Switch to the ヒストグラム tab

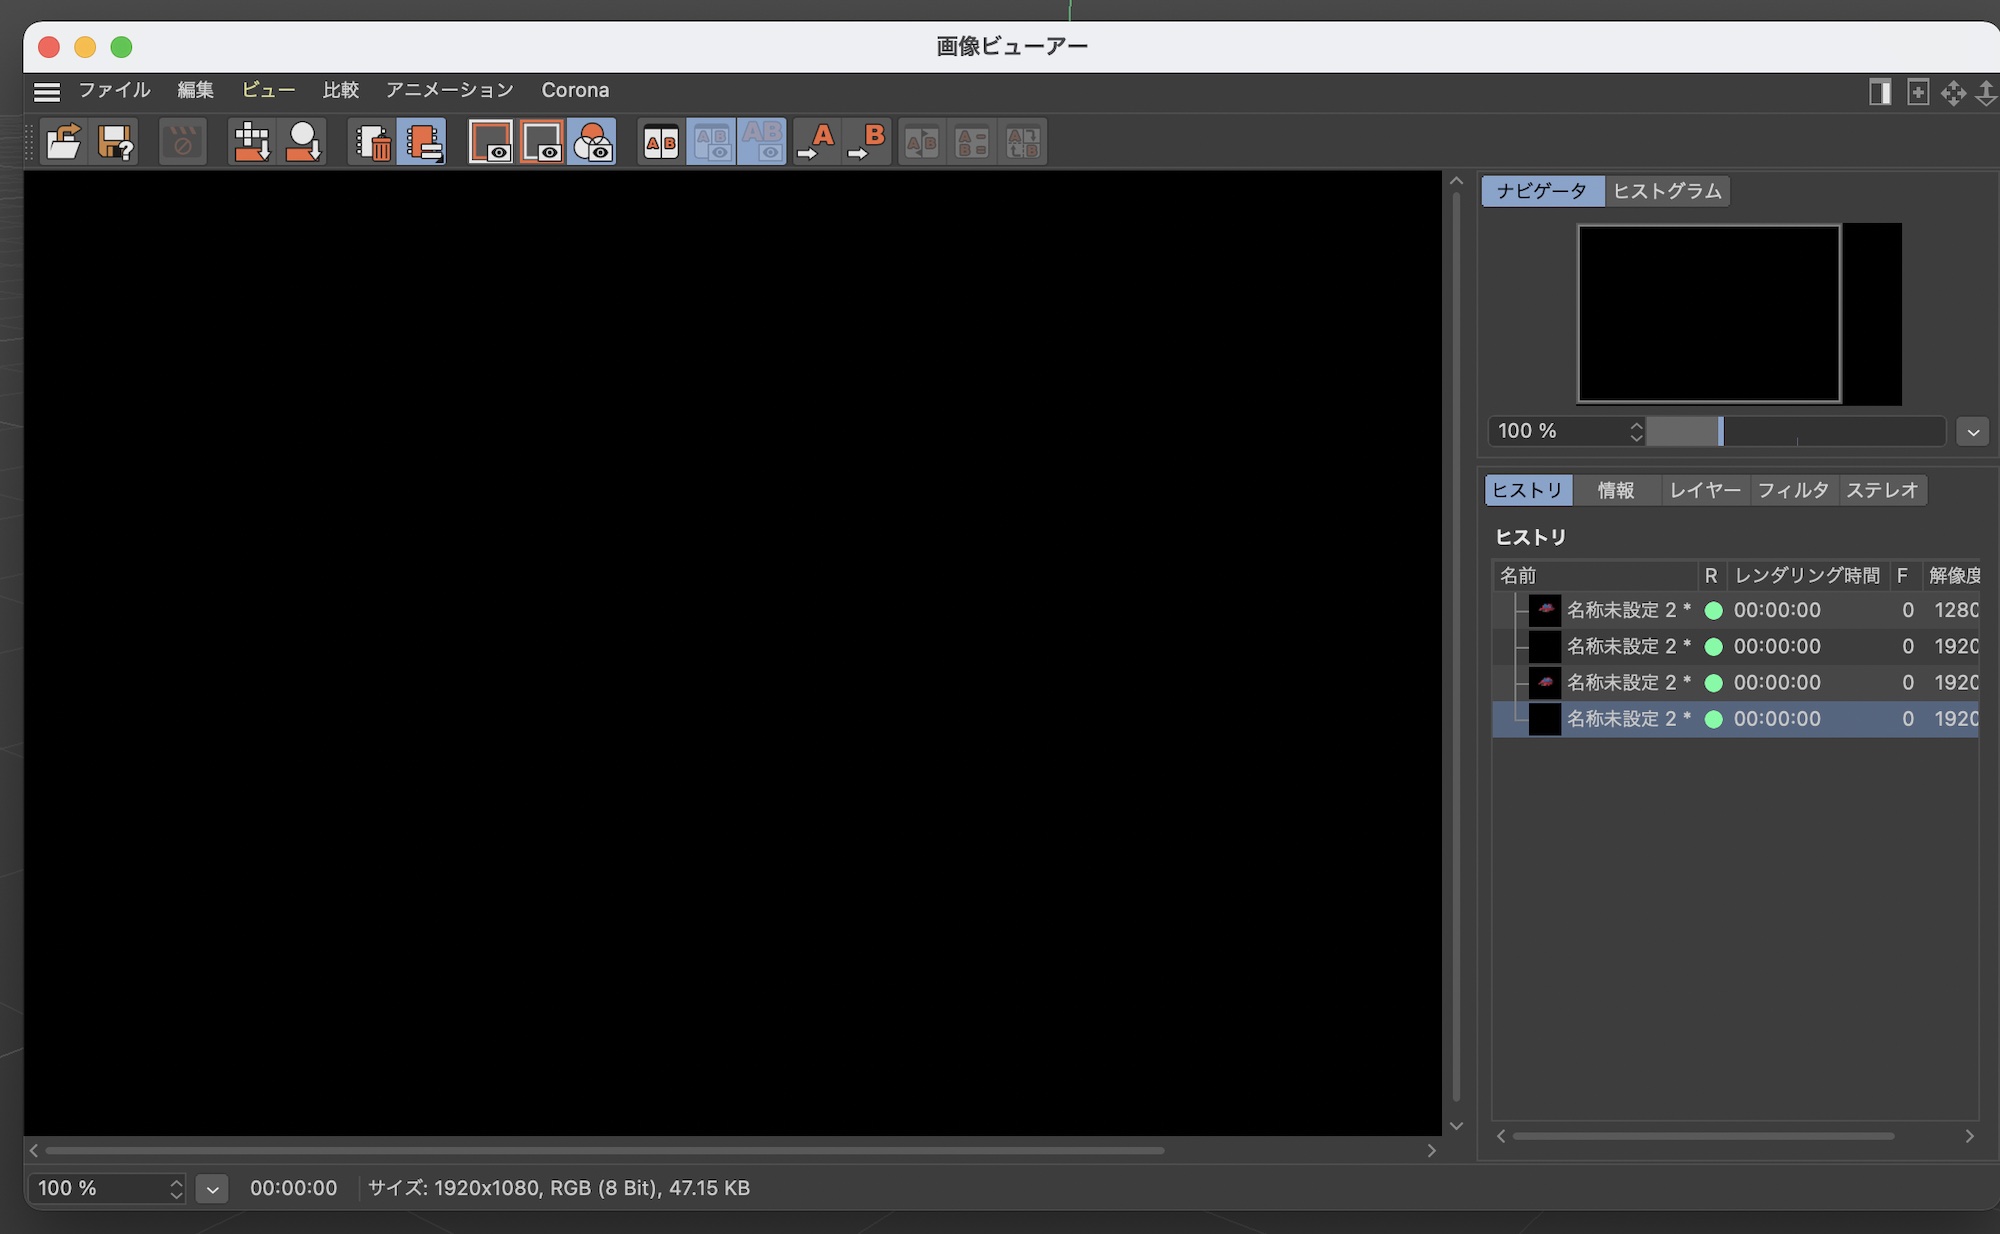tap(1667, 191)
